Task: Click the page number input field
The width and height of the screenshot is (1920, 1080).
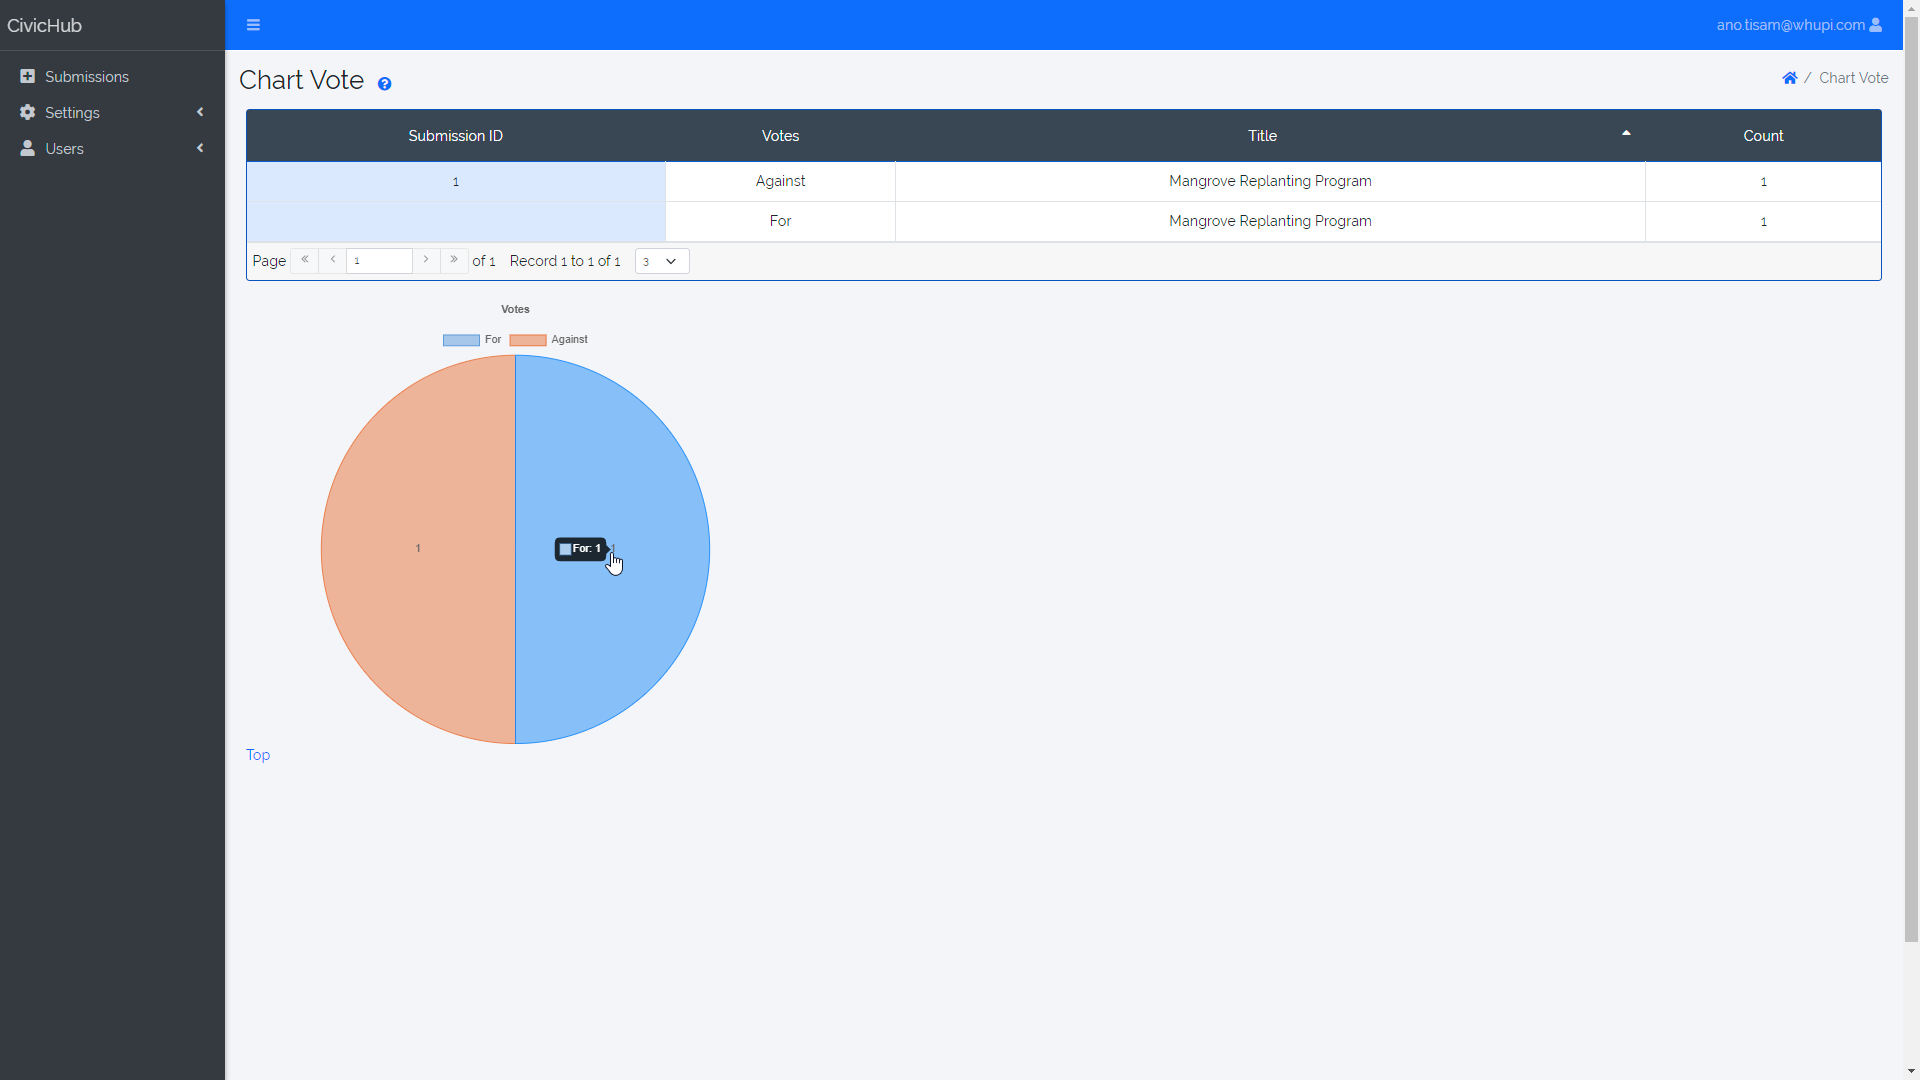Action: pos(378,261)
